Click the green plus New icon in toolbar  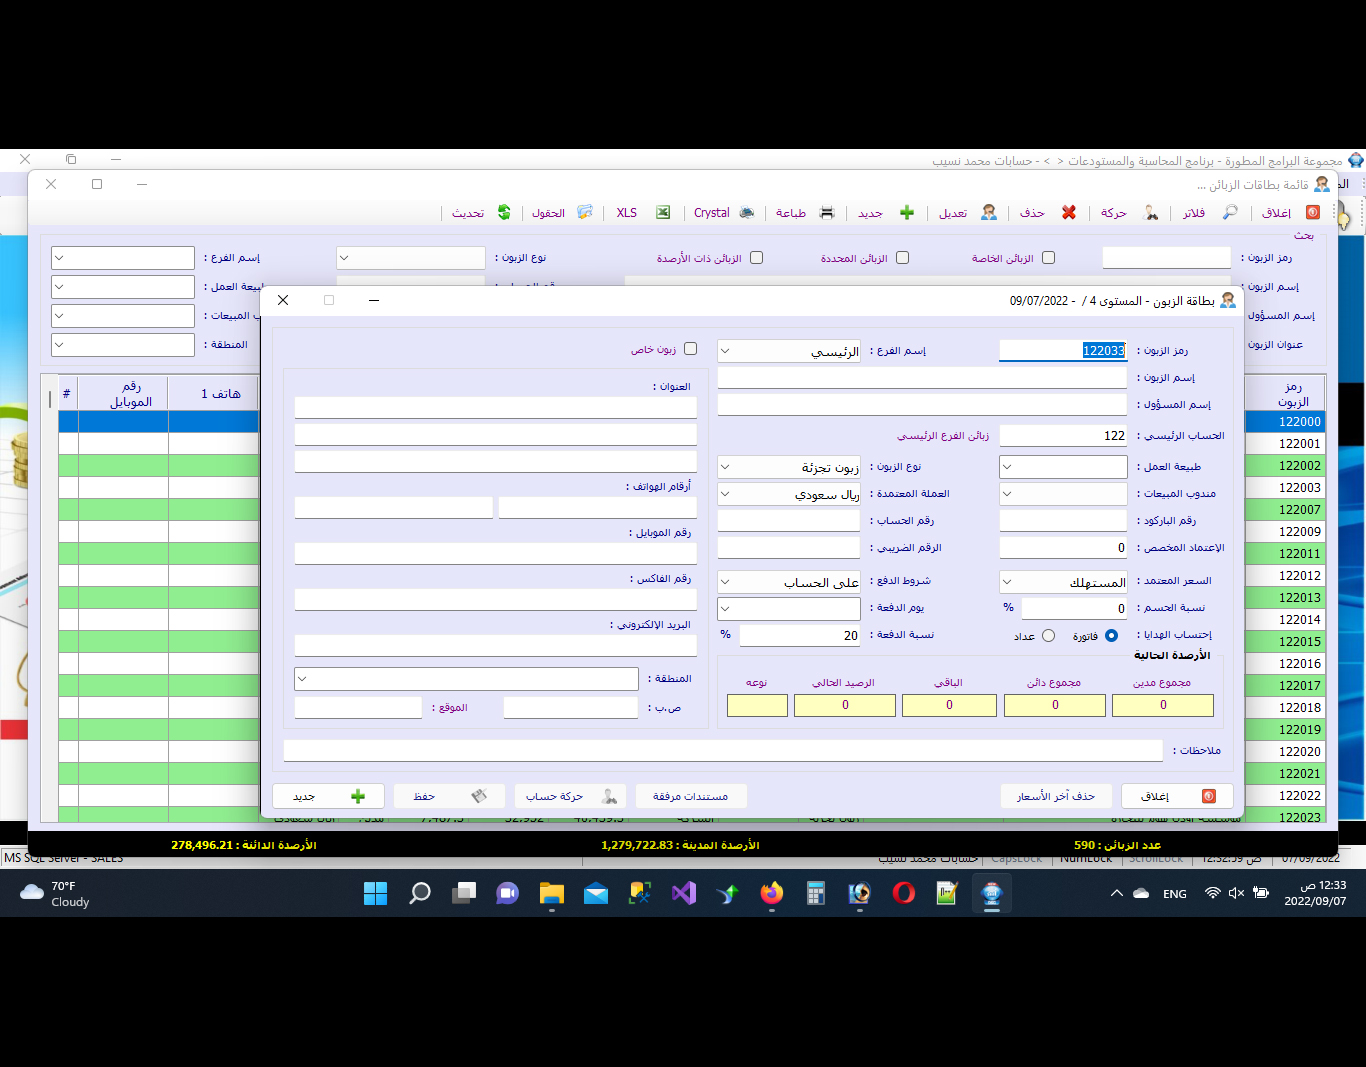906,213
